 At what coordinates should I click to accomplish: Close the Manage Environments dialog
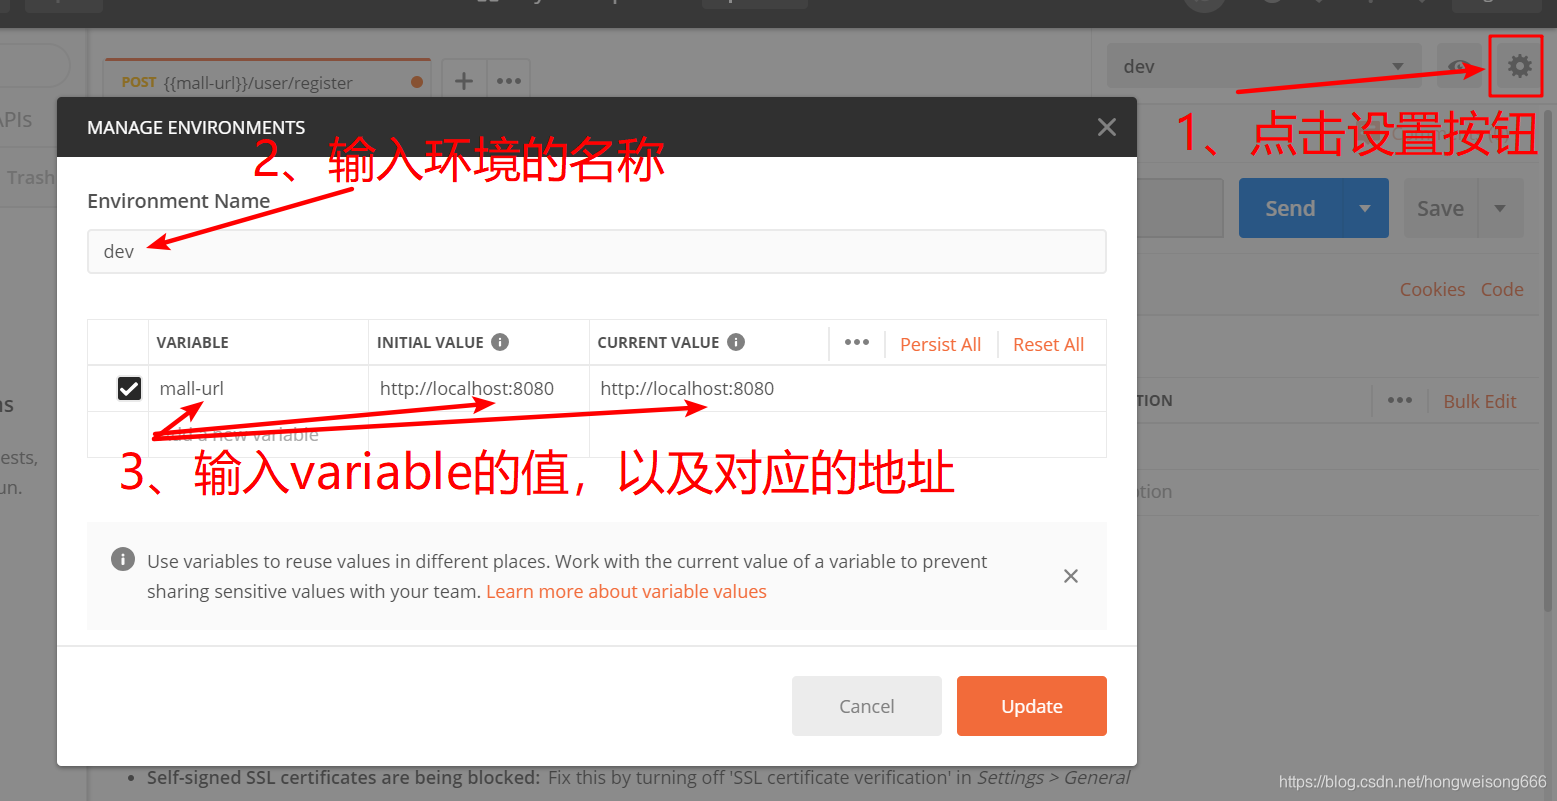(x=1106, y=127)
